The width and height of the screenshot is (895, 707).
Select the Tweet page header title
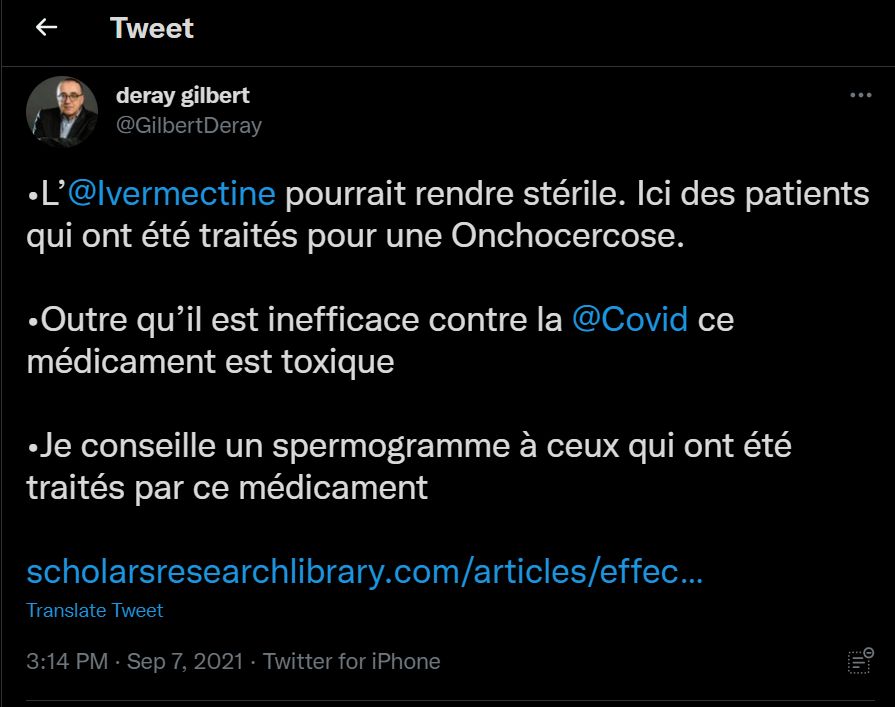tap(152, 28)
